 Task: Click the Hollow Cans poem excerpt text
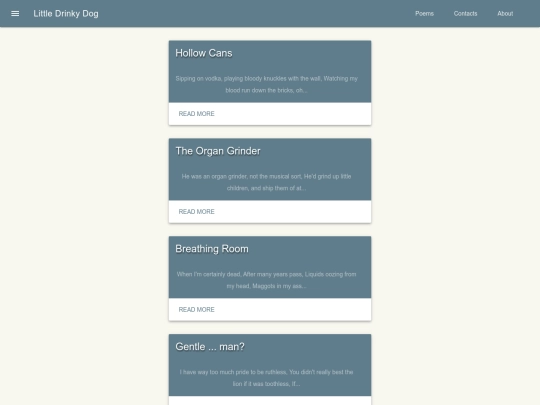coord(267,84)
